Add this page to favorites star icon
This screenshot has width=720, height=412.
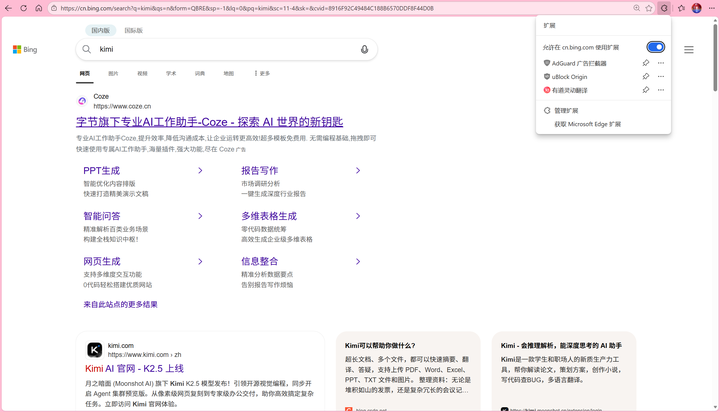[649, 8]
